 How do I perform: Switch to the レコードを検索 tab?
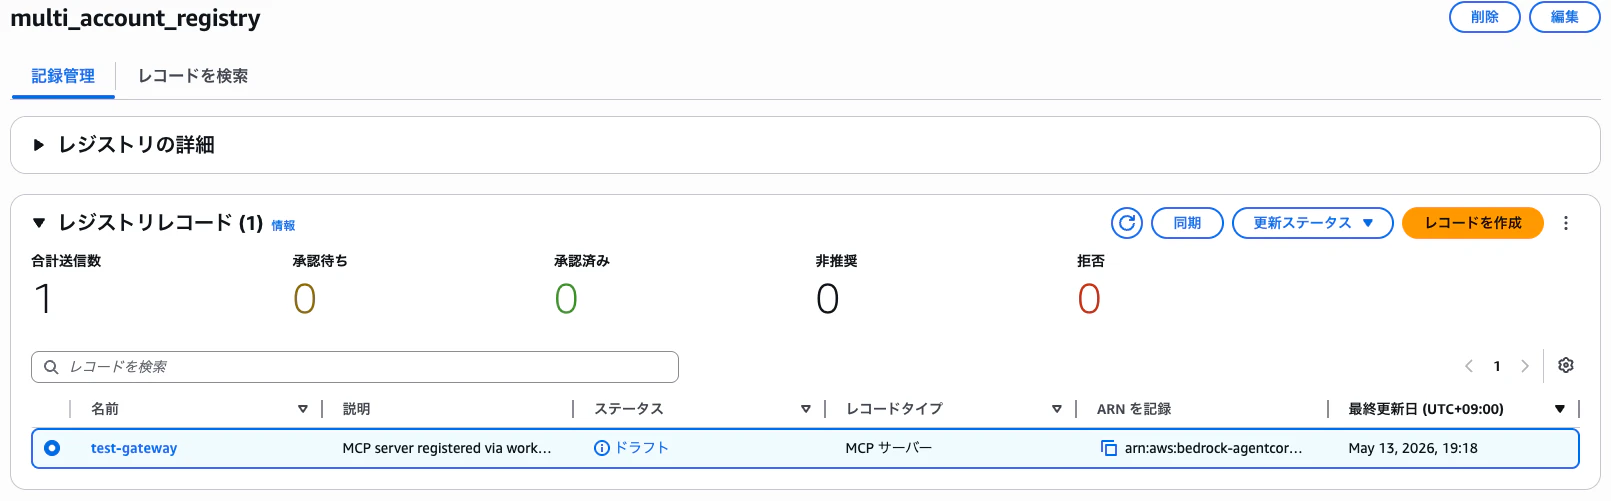click(193, 76)
